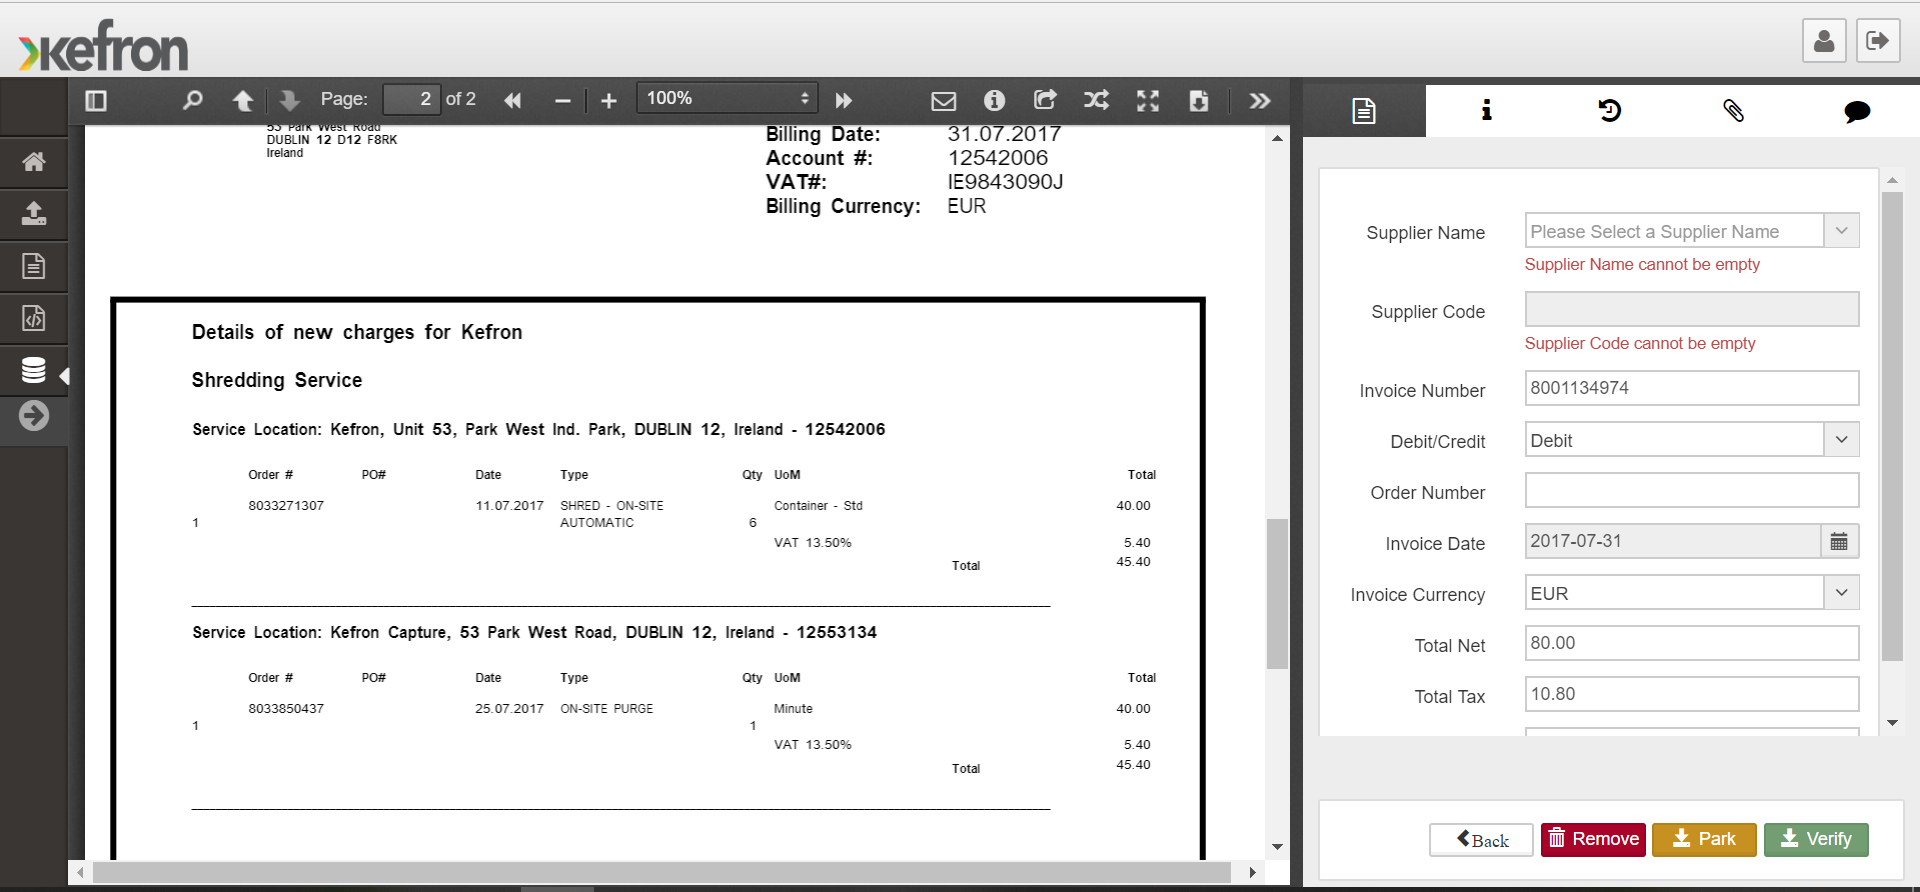This screenshot has height=892, width=1920.
Task: Click the green Verify button
Action: tap(1816, 839)
